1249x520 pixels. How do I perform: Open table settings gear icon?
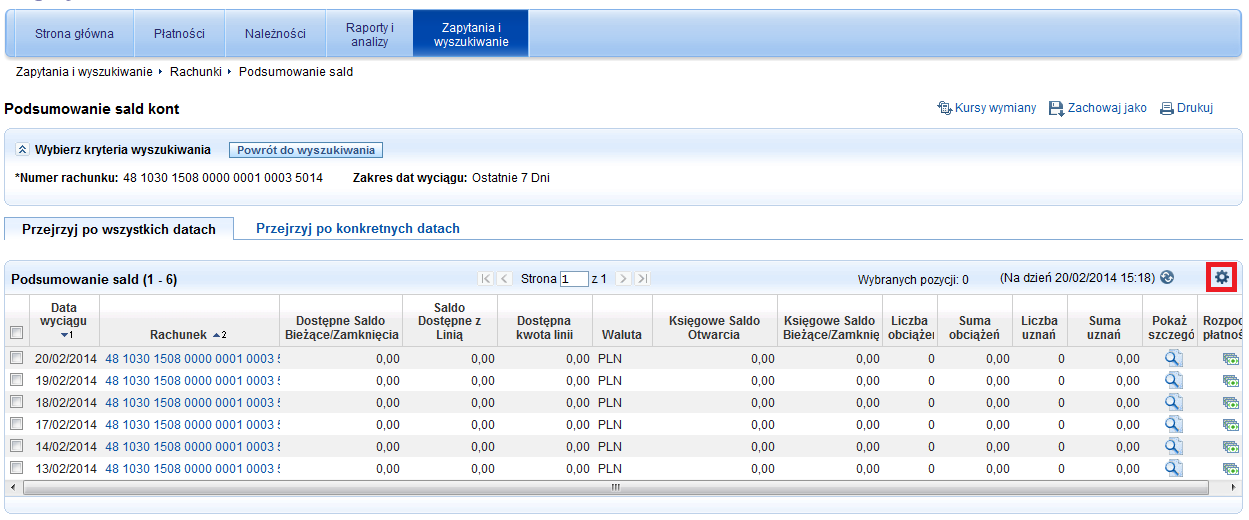1221,277
